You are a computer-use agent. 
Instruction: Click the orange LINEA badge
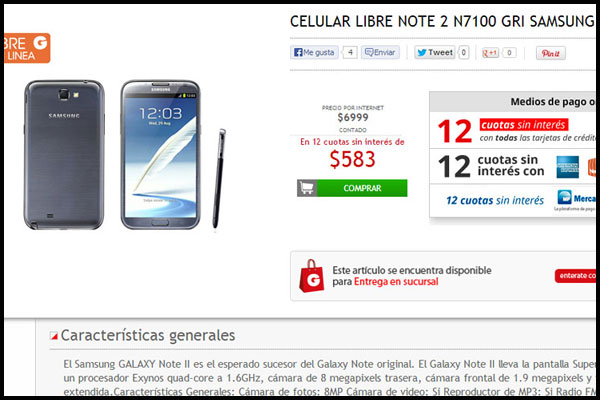[27, 48]
